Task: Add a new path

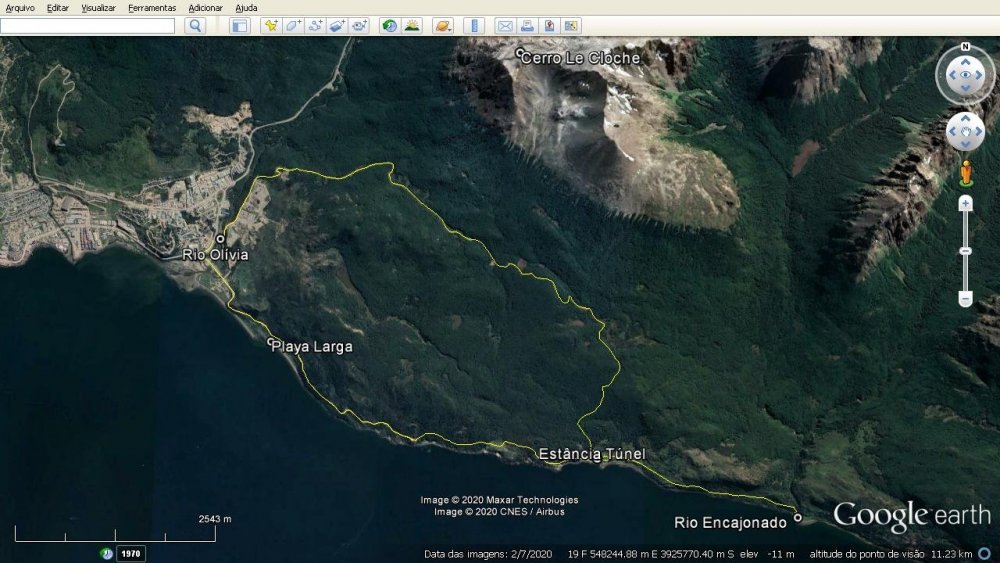Action: 315,26
